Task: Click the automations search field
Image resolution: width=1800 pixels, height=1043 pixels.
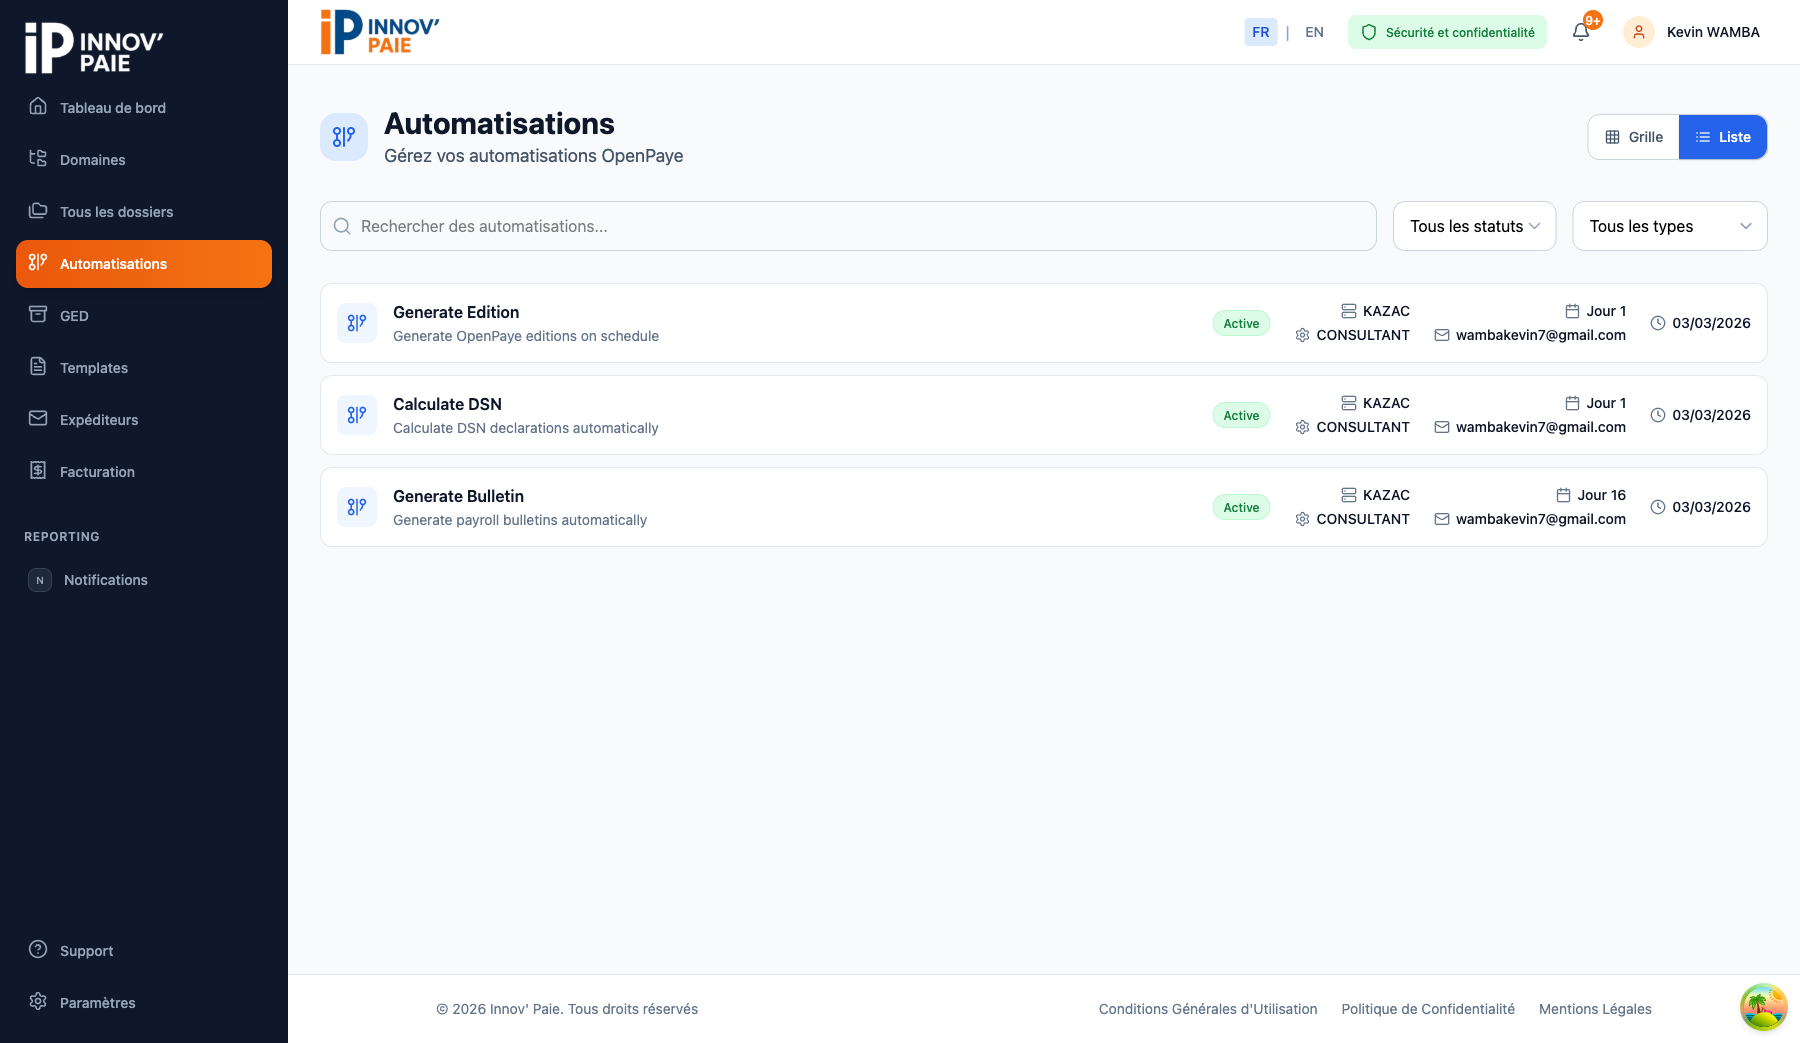Action: coord(848,226)
